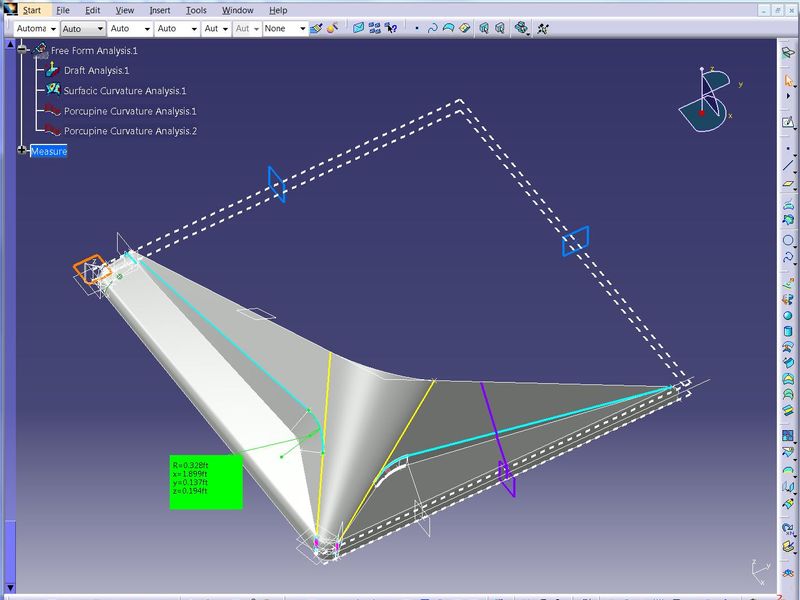Screen dimensions: 800x600
Task: Select Porcupine Curvature Analysis.1 in the tree
Action: click(130, 111)
